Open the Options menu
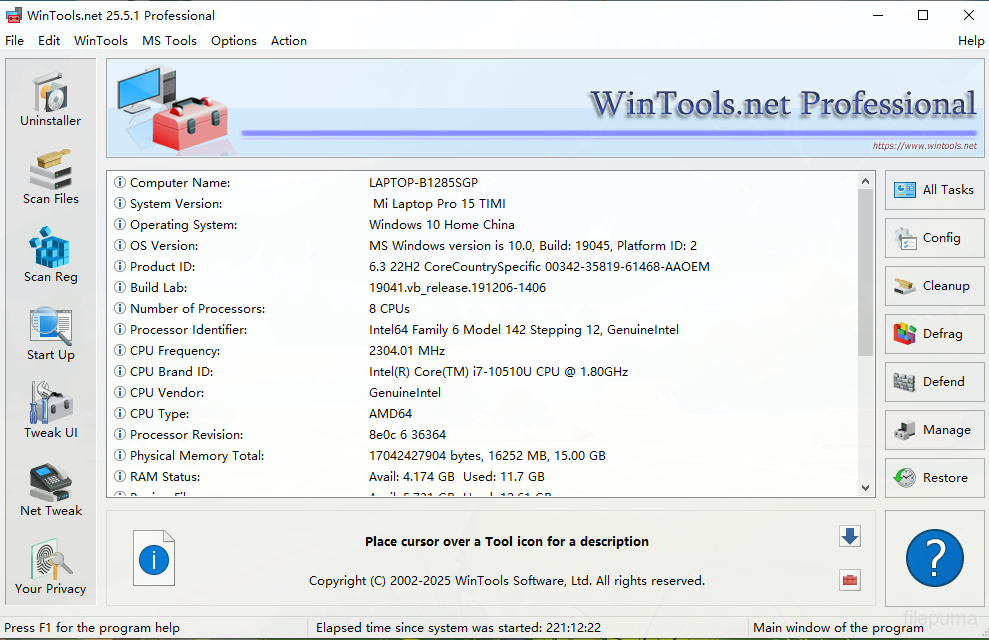 (234, 40)
